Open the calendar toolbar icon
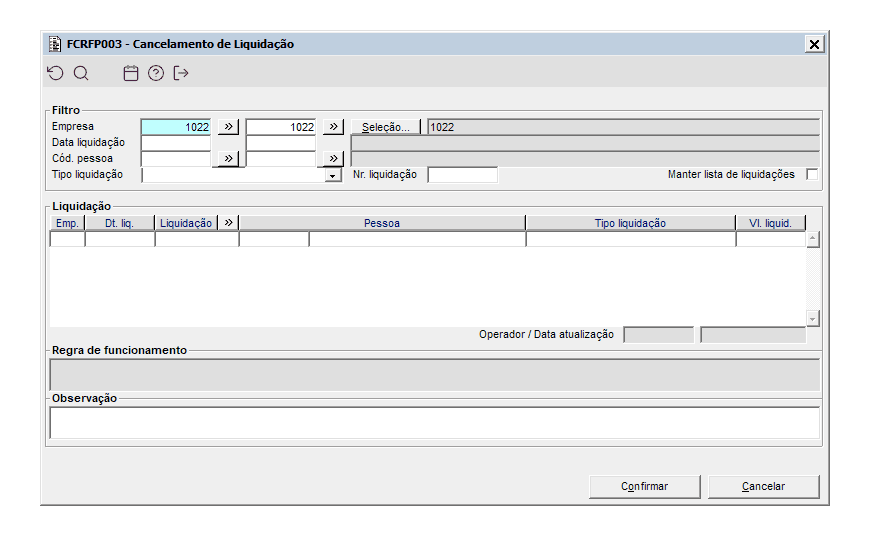The width and height of the screenshot is (881, 558). (131, 73)
